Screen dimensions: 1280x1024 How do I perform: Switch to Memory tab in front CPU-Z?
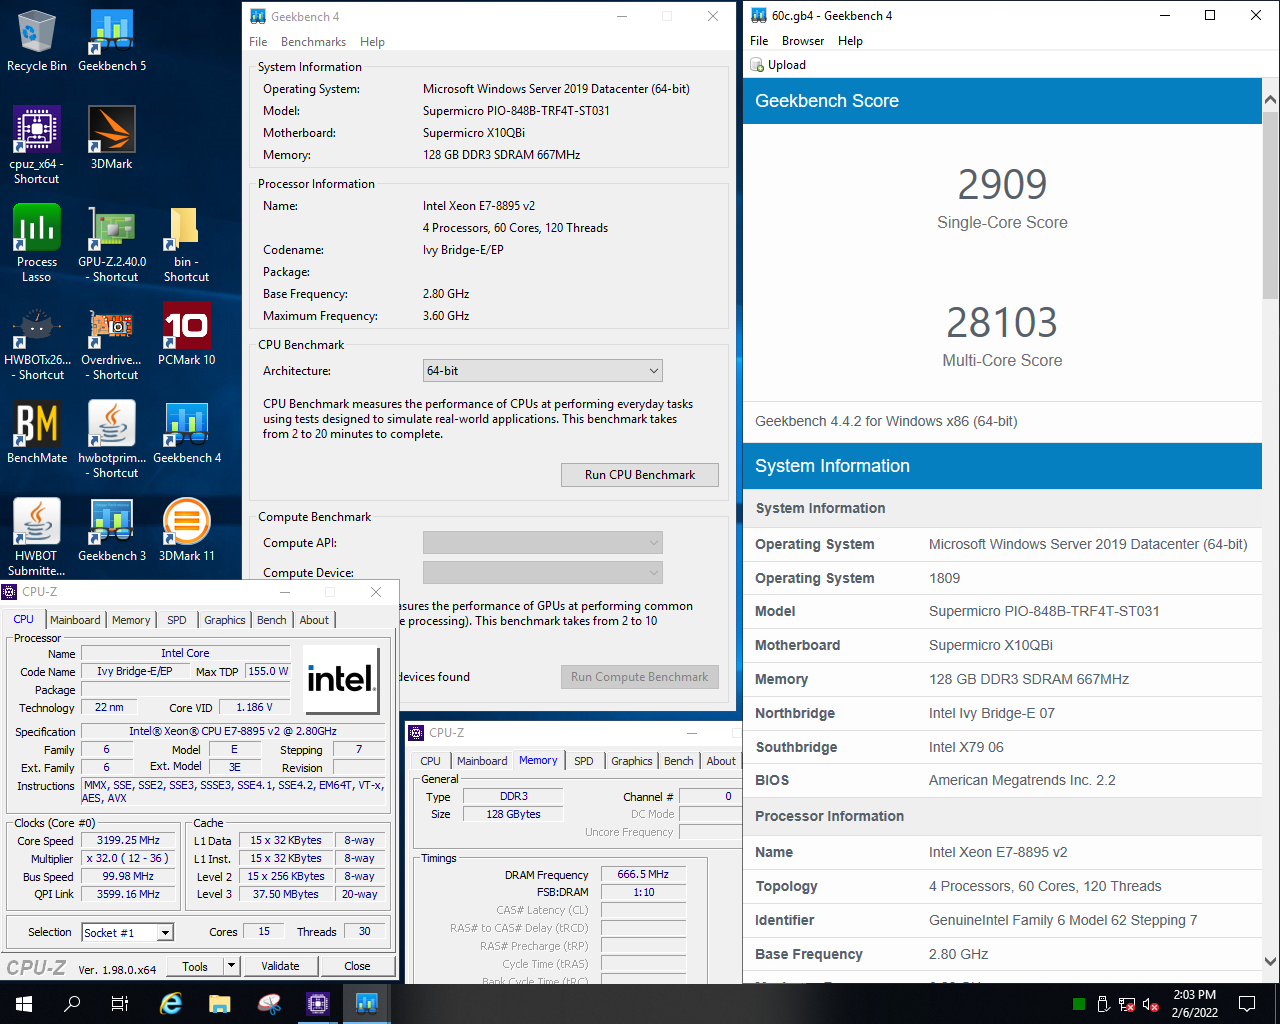(x=131, y=620)
